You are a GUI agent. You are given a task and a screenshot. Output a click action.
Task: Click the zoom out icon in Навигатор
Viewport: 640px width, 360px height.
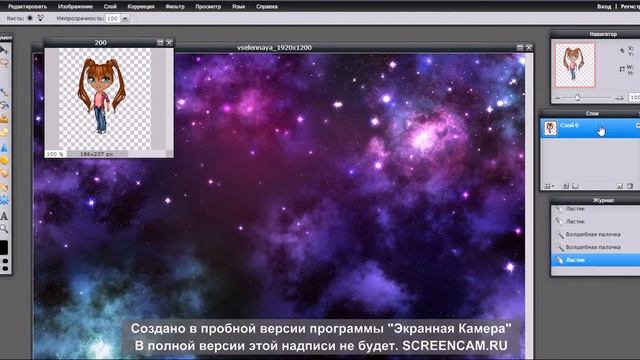pyautogui.click(x=557, y=98)
